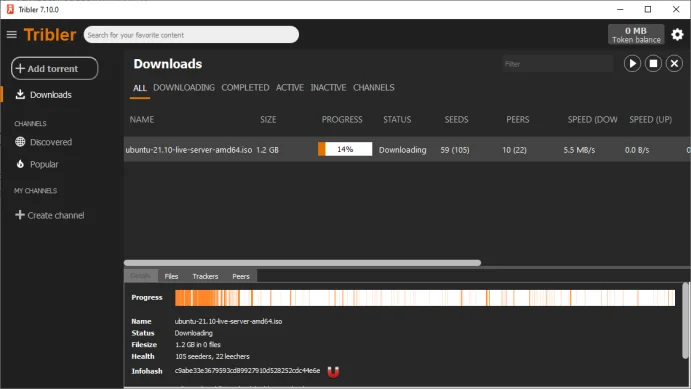Click the Popular flame icon
Screen dimensions: 691x389
pos(20,164)
